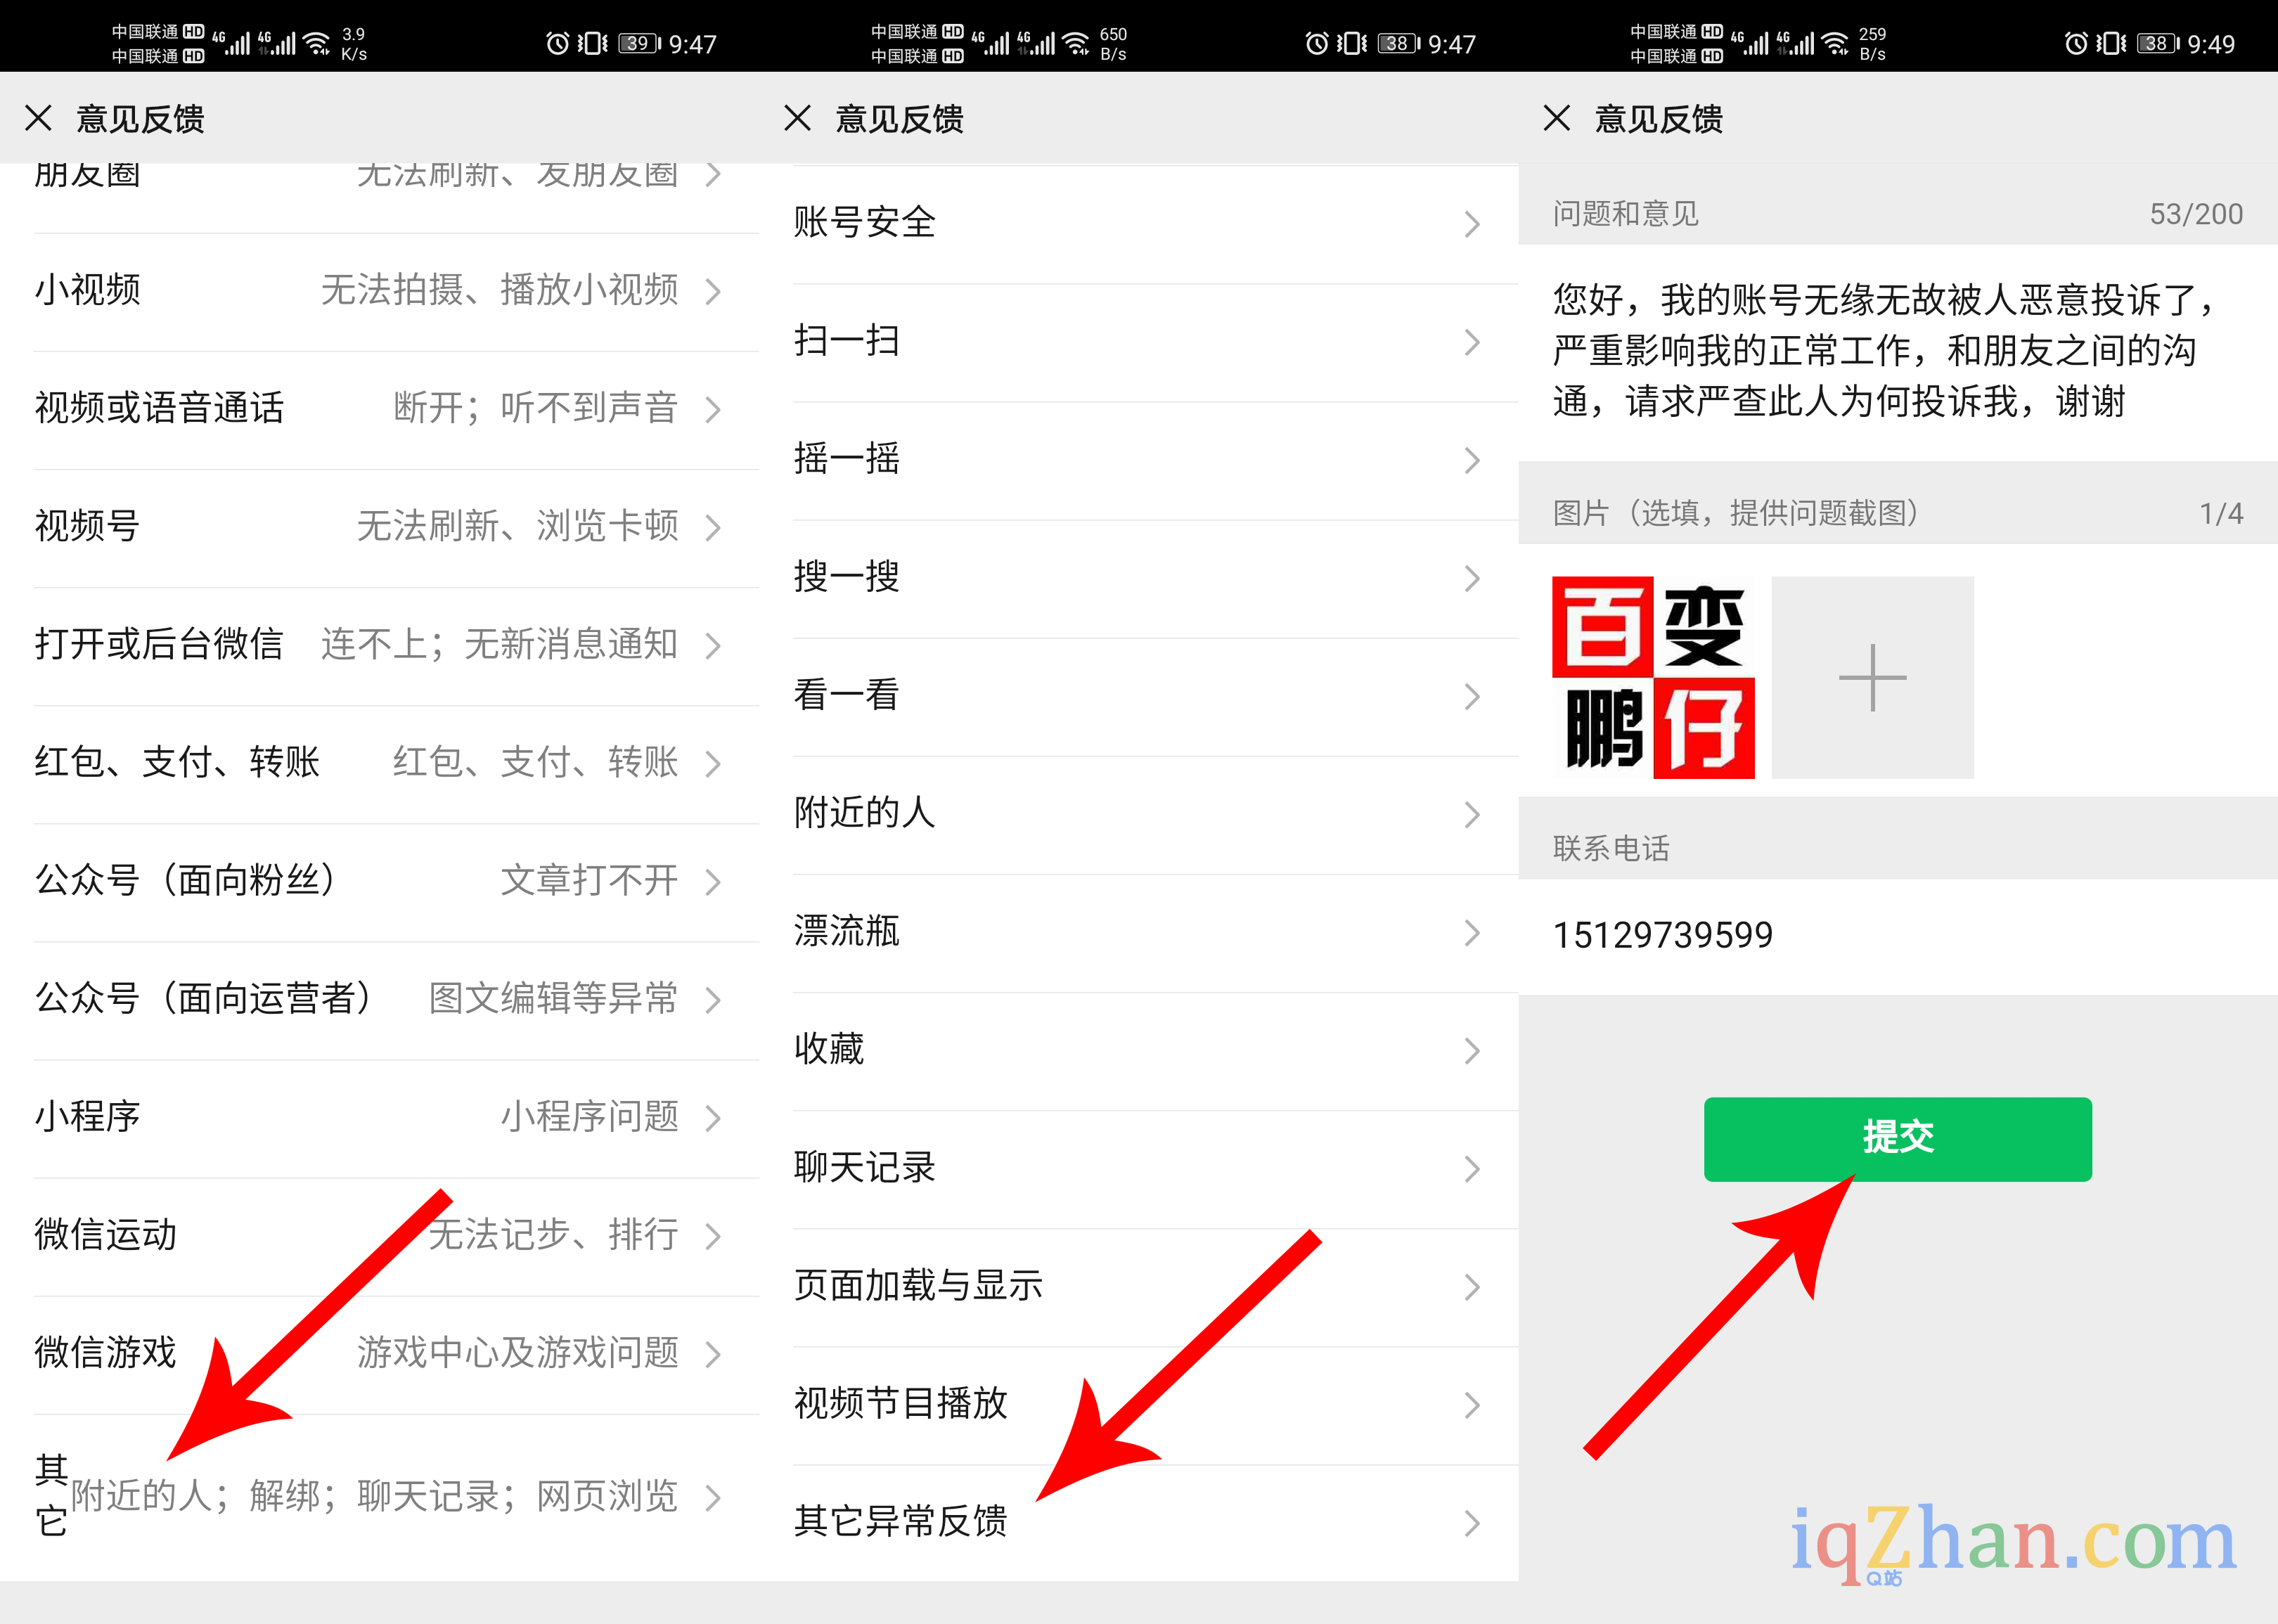
Task: Select 账号安全 in the list
Action: [1138, 224]
